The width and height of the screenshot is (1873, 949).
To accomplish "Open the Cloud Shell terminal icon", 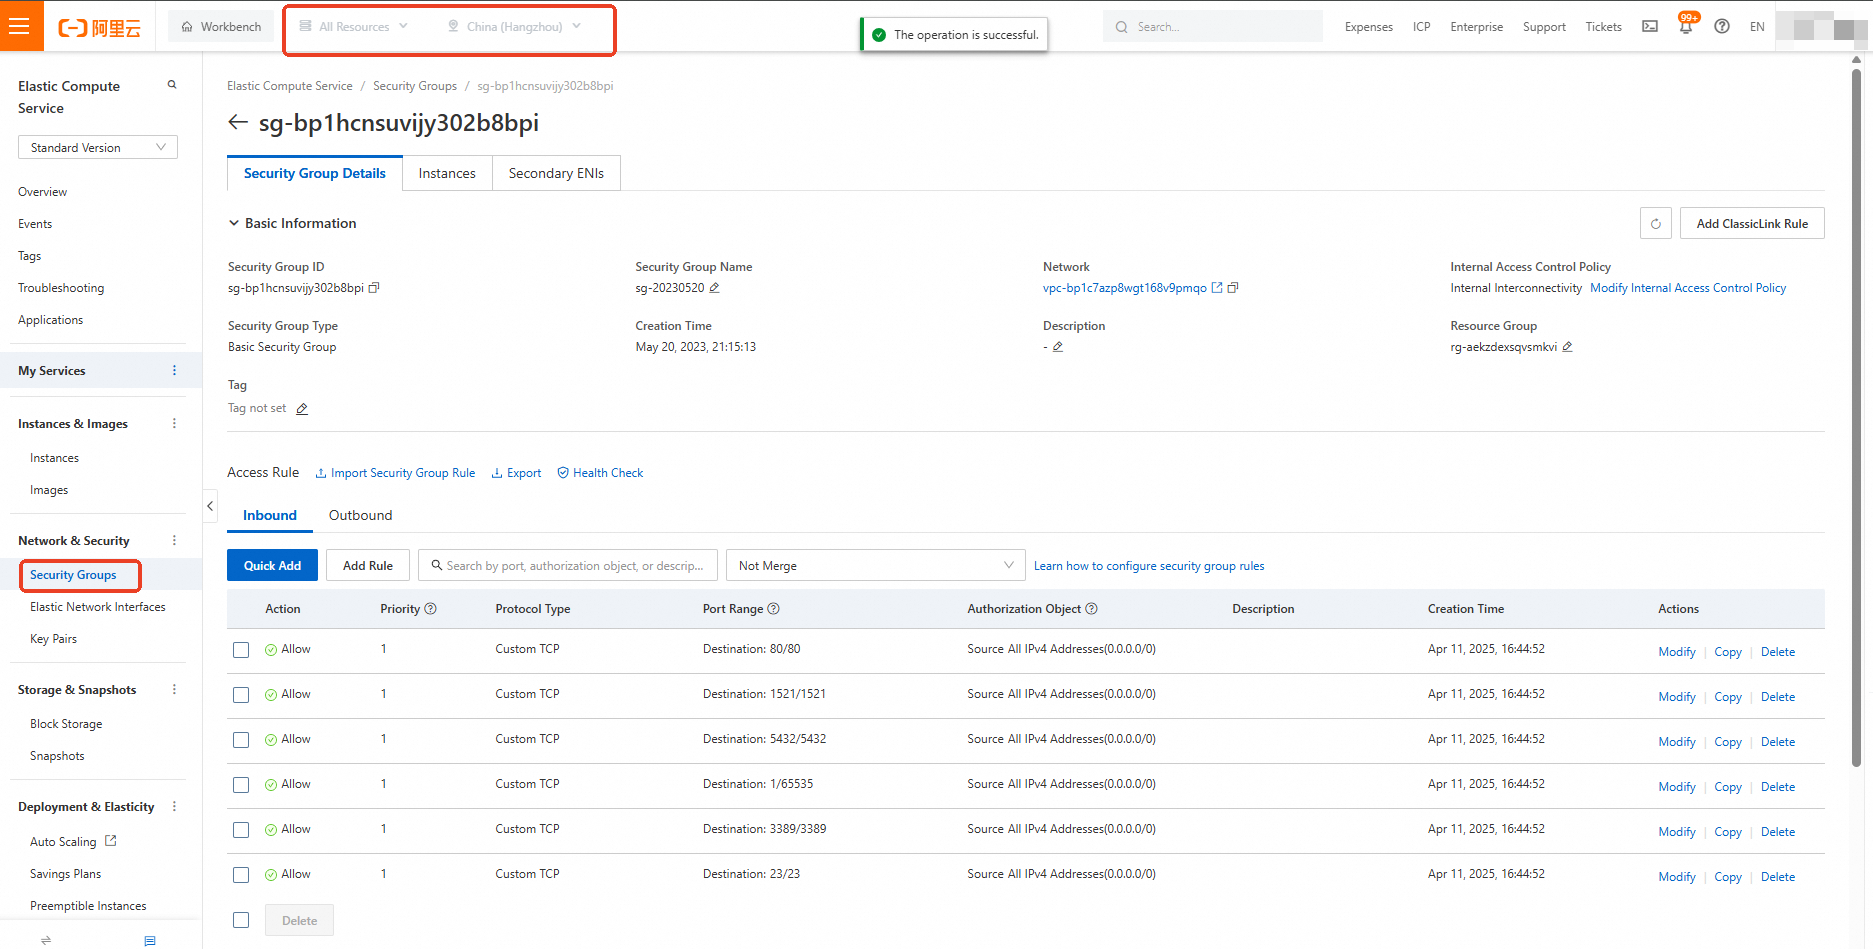I will [1650, 27].
